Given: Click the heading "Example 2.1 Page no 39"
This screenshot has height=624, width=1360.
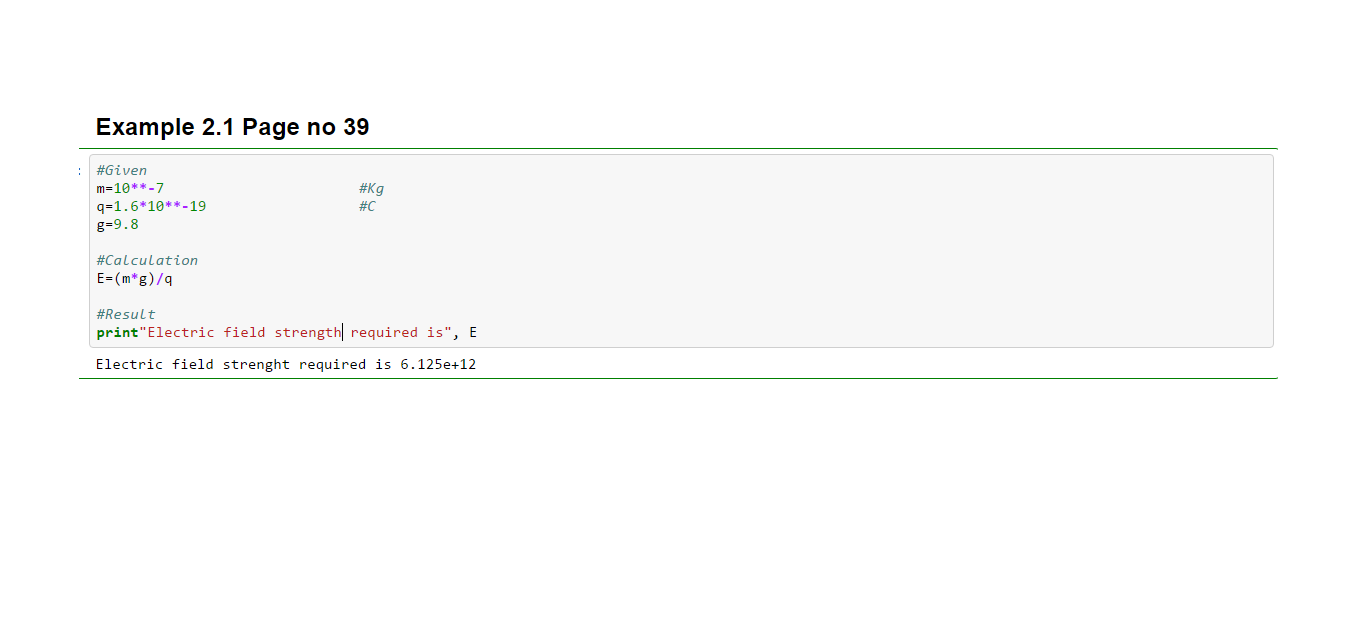Looking at the screenshot, I should [232, 127].
